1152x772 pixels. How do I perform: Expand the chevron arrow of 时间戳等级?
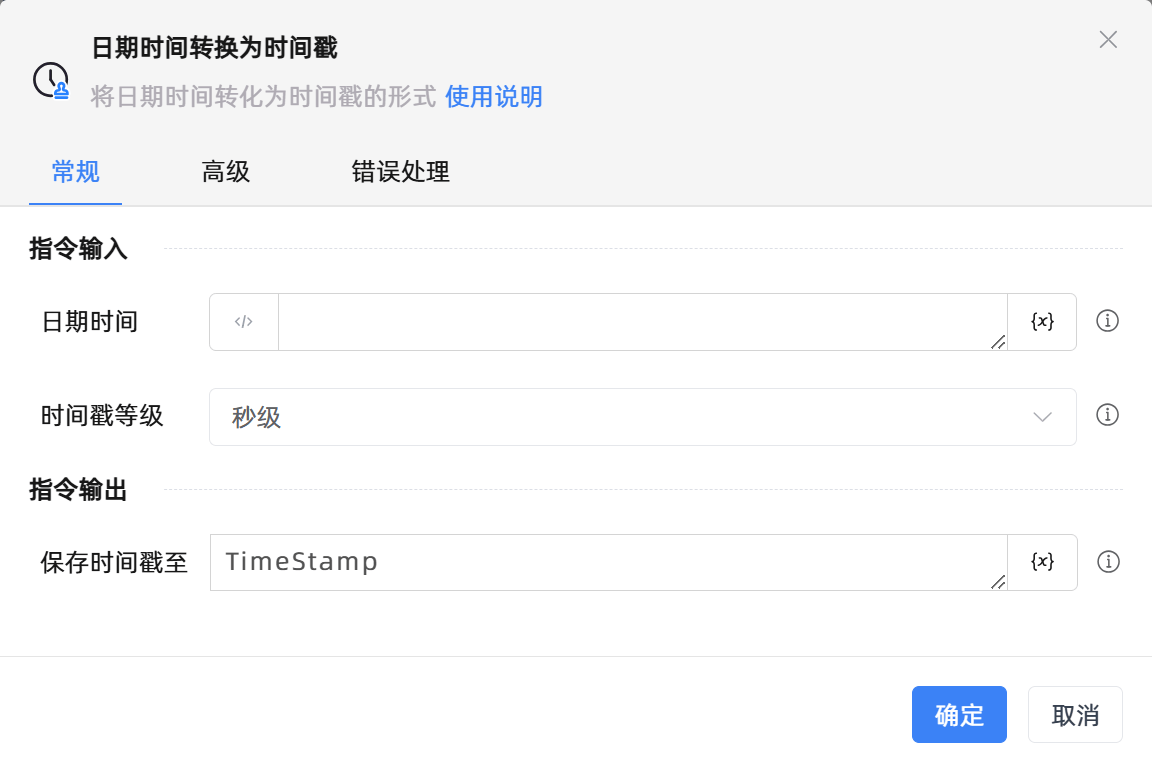click(1042, 417)
